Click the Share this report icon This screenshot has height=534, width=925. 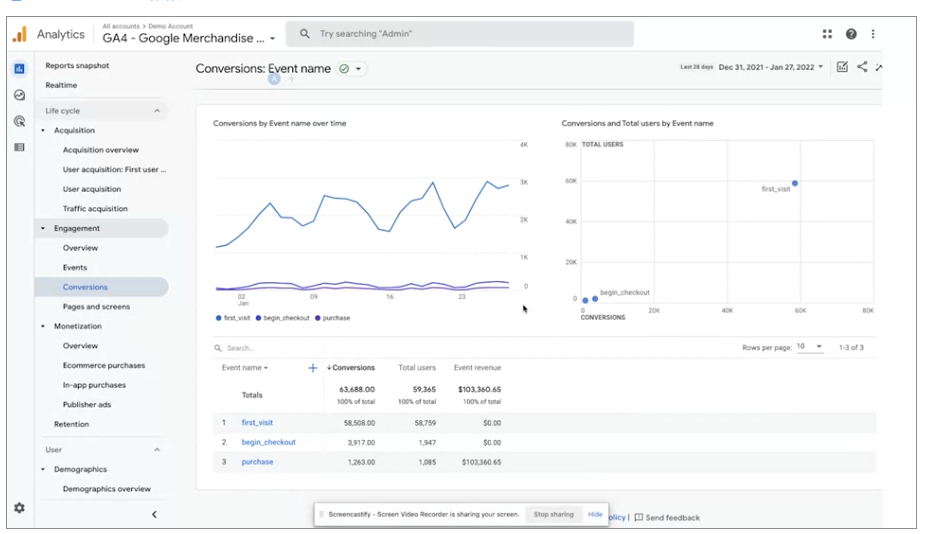point(862,67)
